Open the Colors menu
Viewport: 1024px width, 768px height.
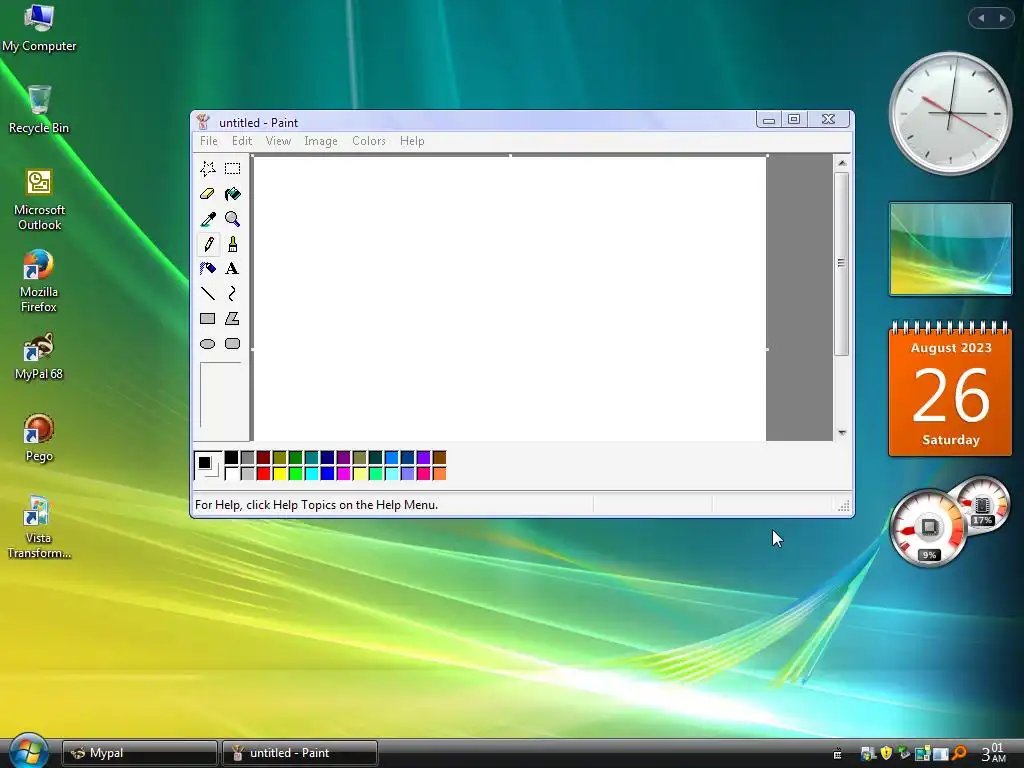369,141
